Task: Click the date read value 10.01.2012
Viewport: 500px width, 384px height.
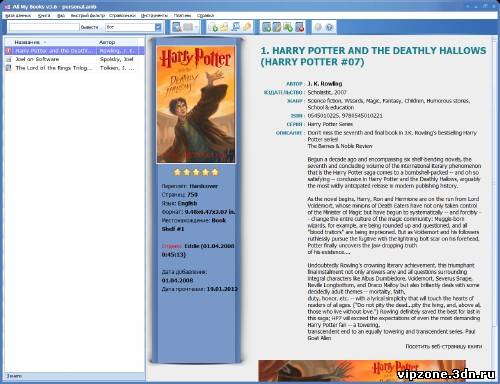Action: pyautogui.click(x=222, y=289)
